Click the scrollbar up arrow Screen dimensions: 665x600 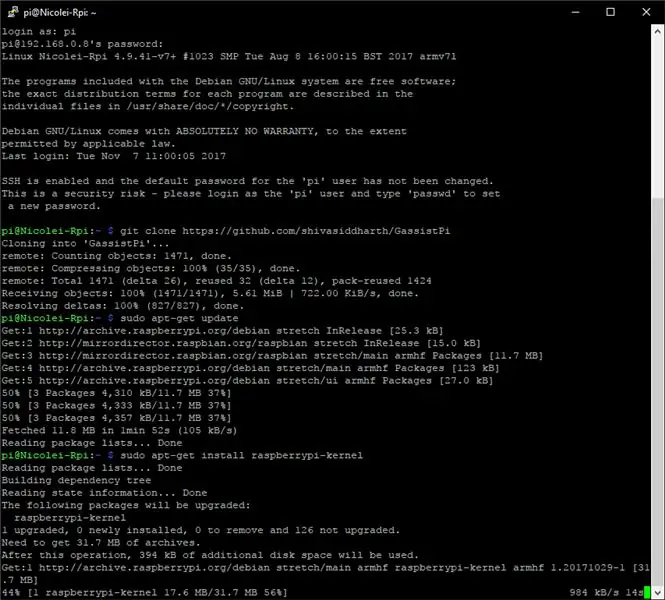click(x=657, y=31)
